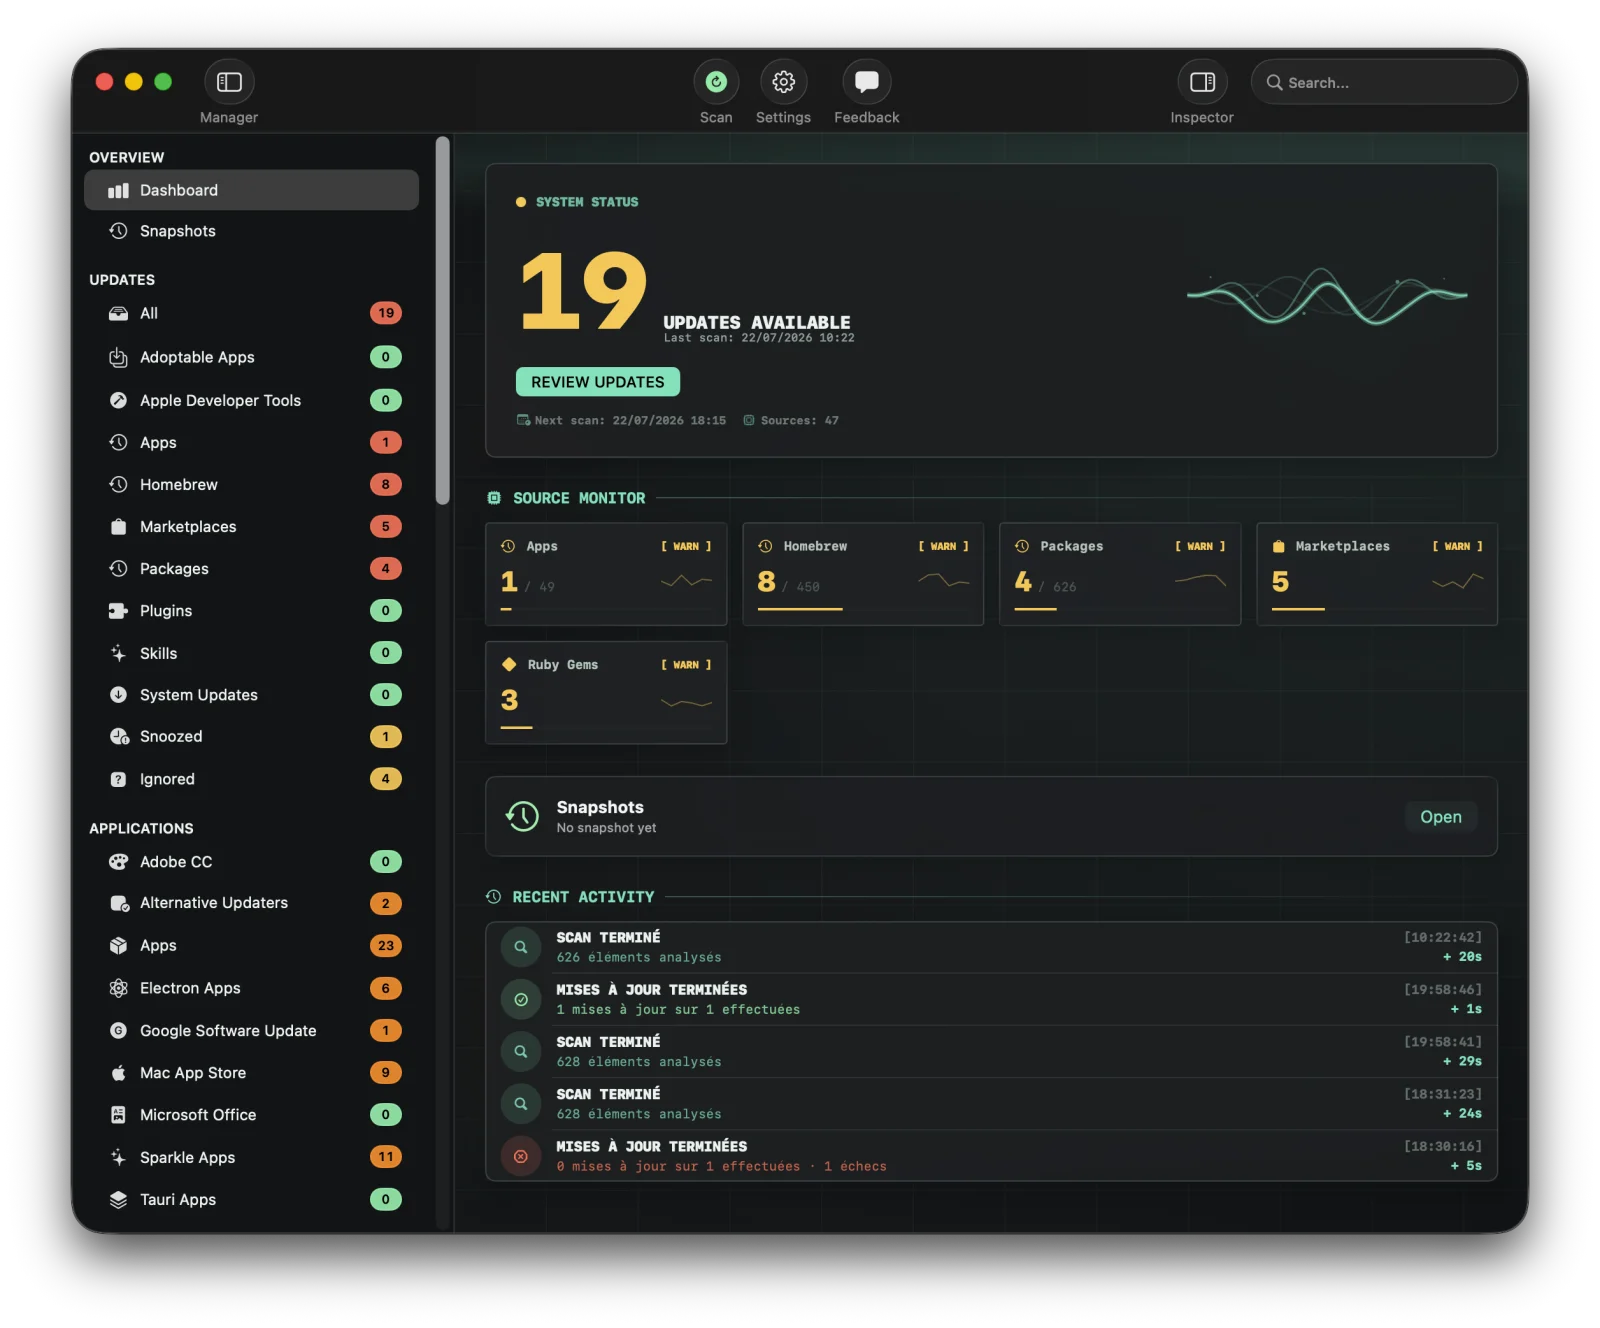1600x1328 pixels.
Task: Click the sidebar vertical scrollbar
Action: point(443,320)
